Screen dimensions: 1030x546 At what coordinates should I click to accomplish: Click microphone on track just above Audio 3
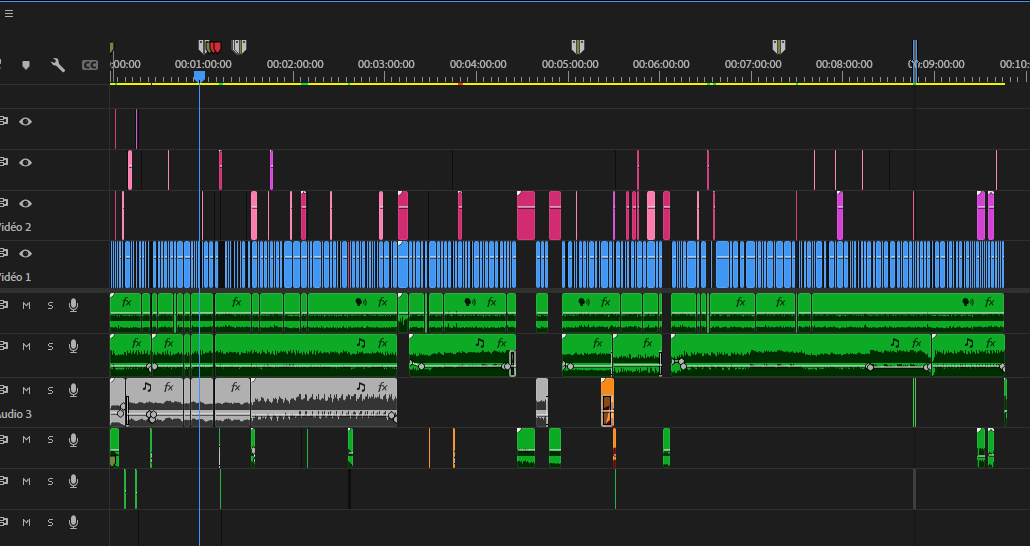(x=74, y=346)
